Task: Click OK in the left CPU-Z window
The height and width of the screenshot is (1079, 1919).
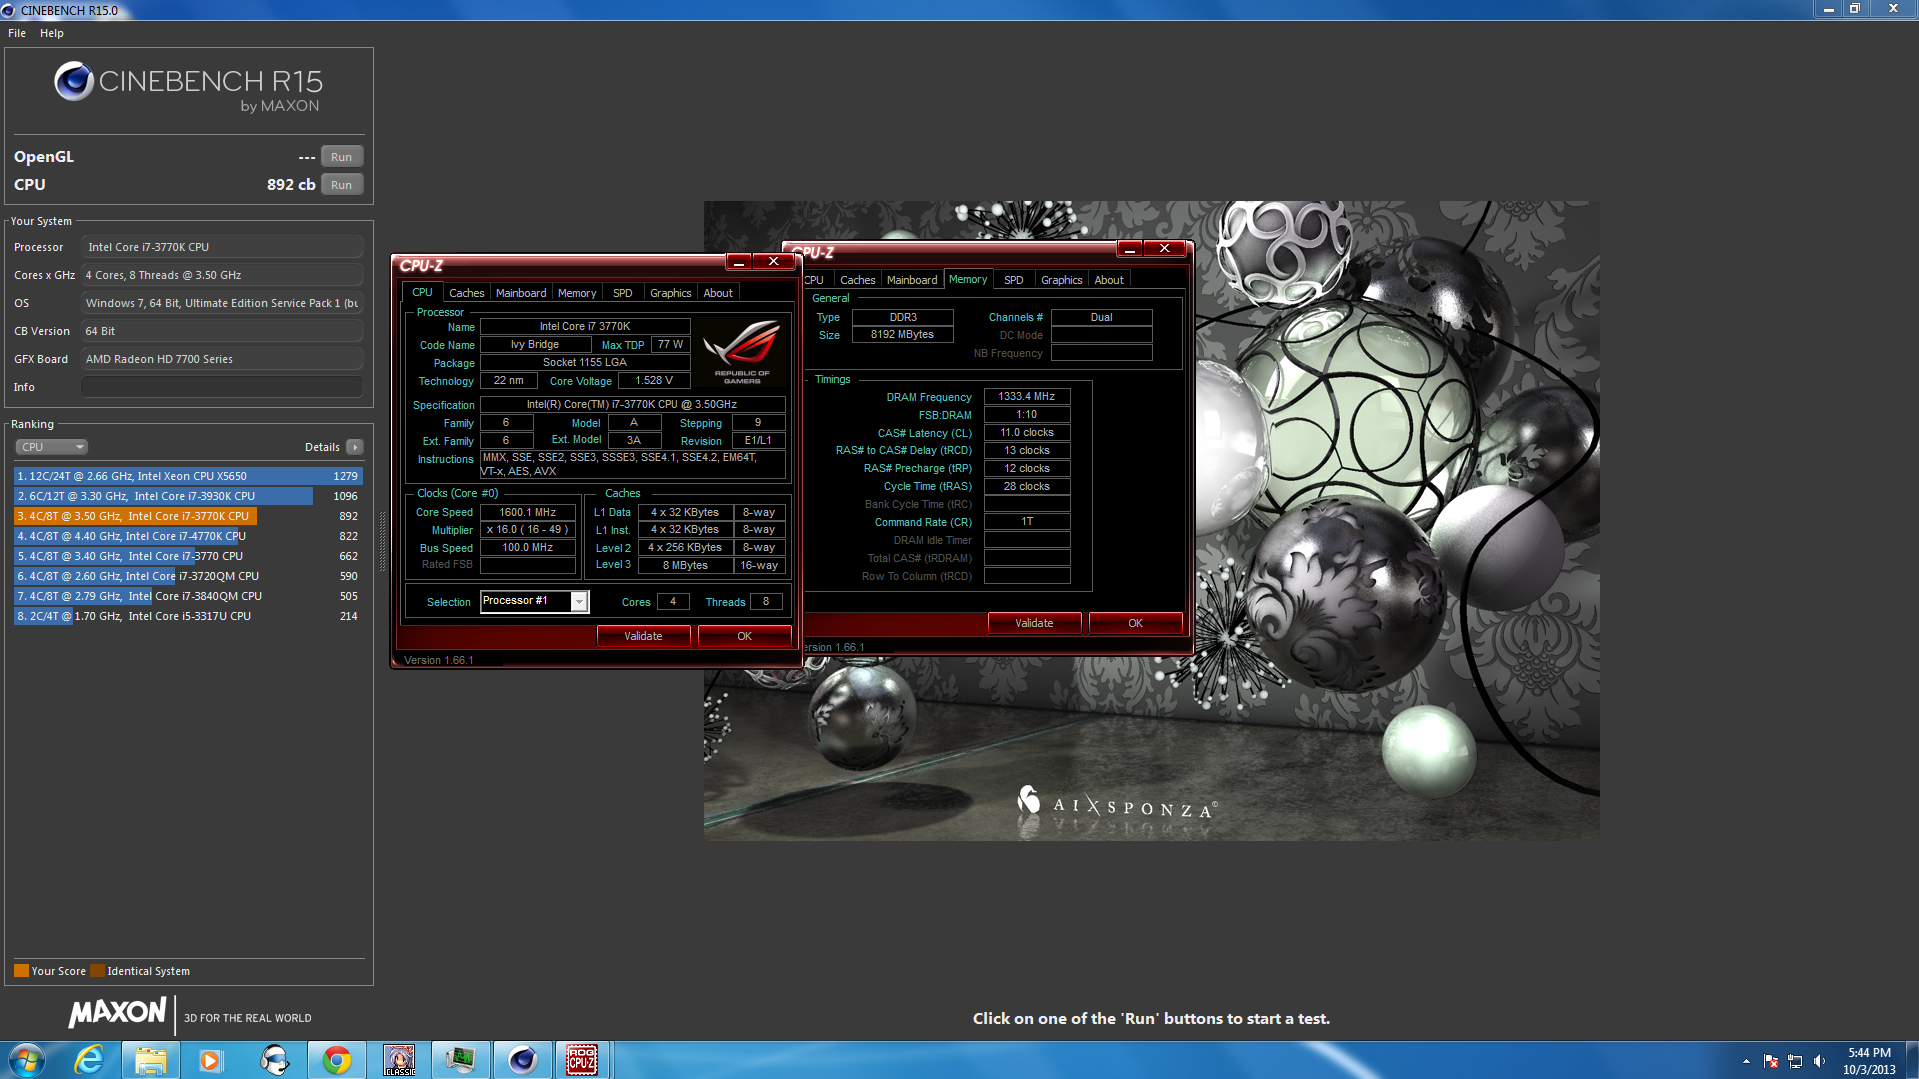Action: click(745, 636)
